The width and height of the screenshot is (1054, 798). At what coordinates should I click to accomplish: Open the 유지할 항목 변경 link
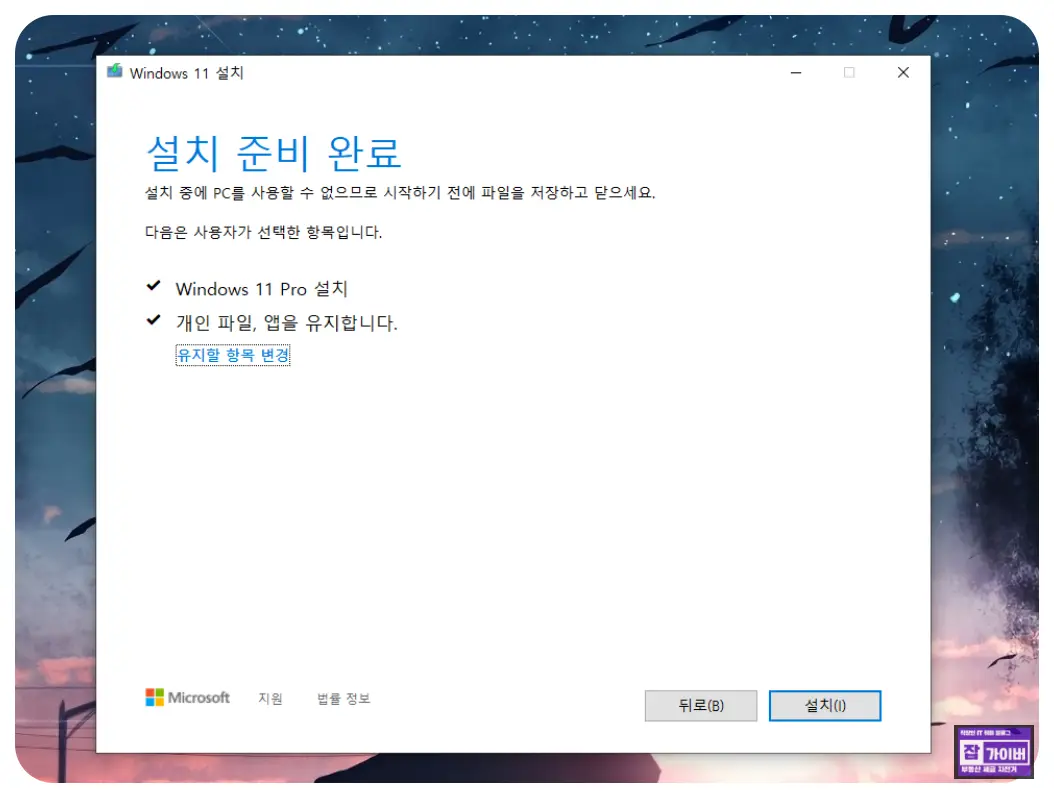[233, 354]
